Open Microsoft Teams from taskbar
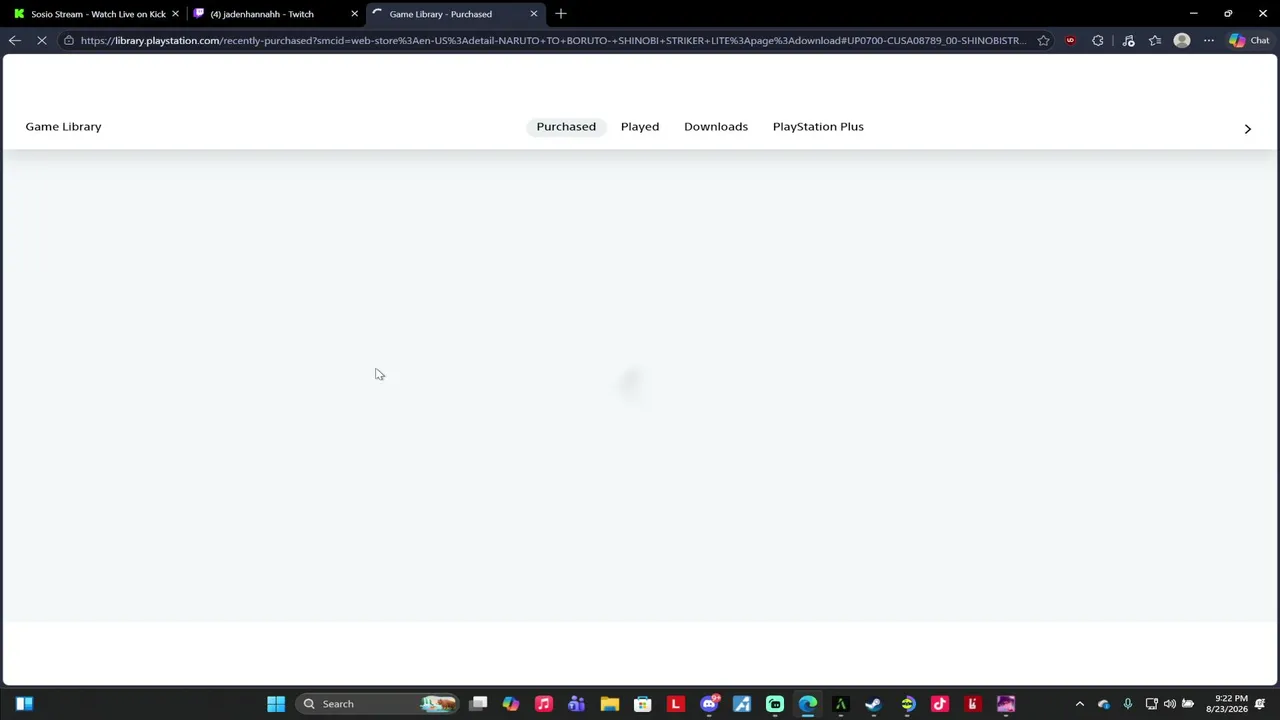Screen dimensions: 1280x720 [577, 704]
